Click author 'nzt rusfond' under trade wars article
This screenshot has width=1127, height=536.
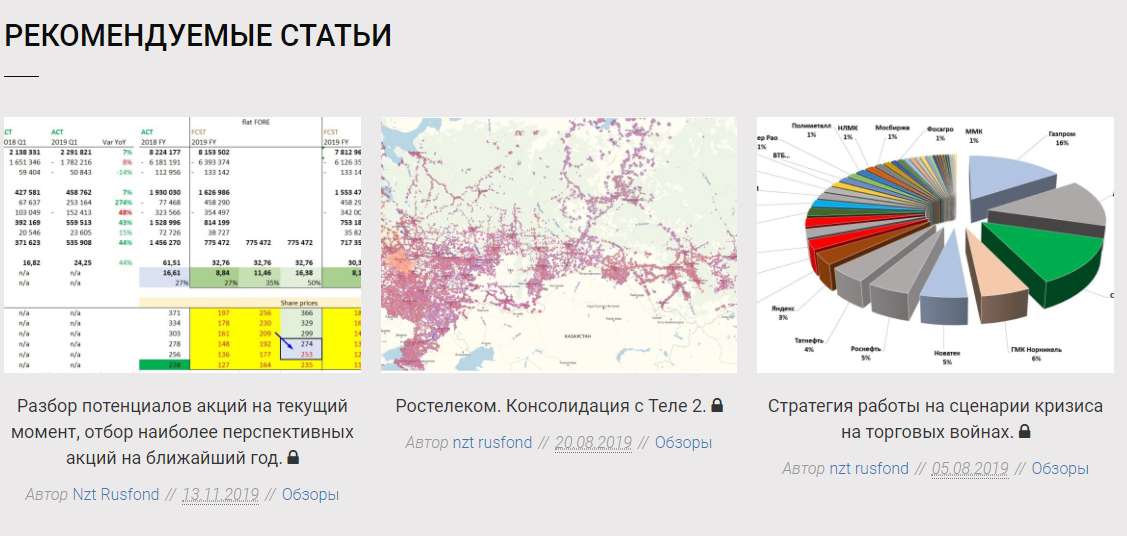869,468
